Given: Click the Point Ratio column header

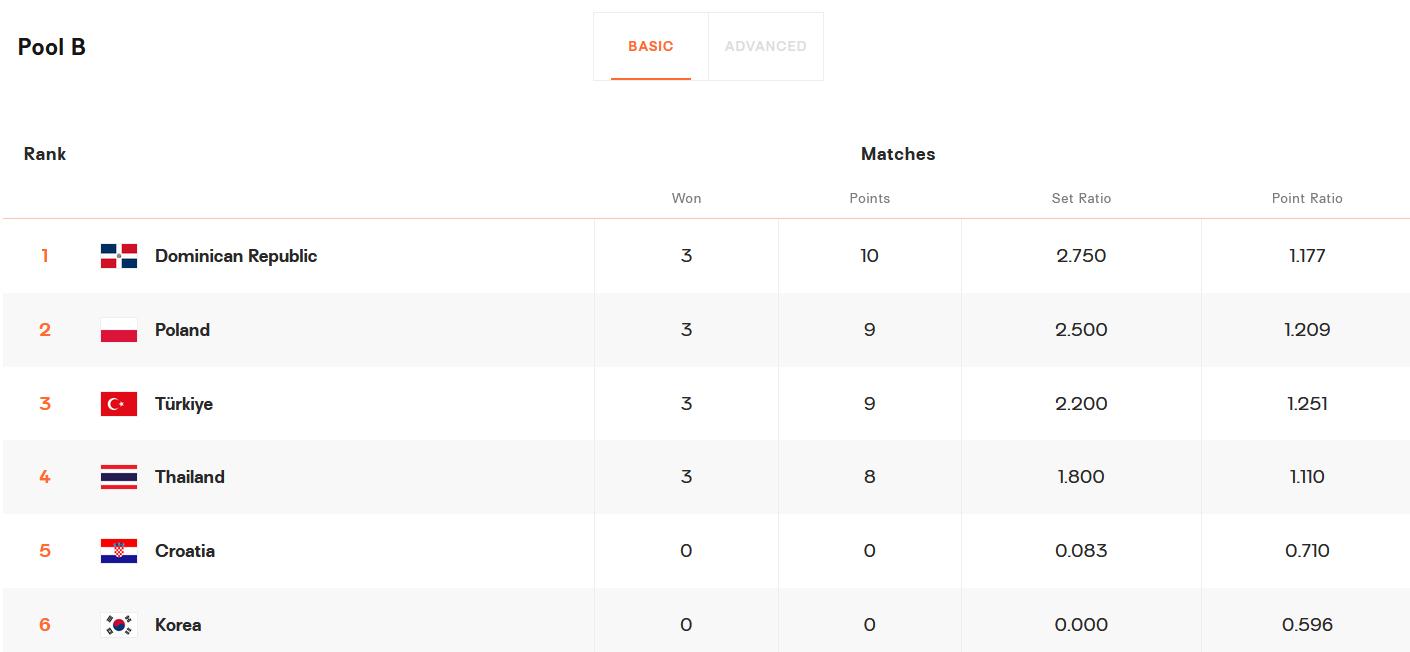Looking at the screenshot, I should click(x=1307, y=198).
